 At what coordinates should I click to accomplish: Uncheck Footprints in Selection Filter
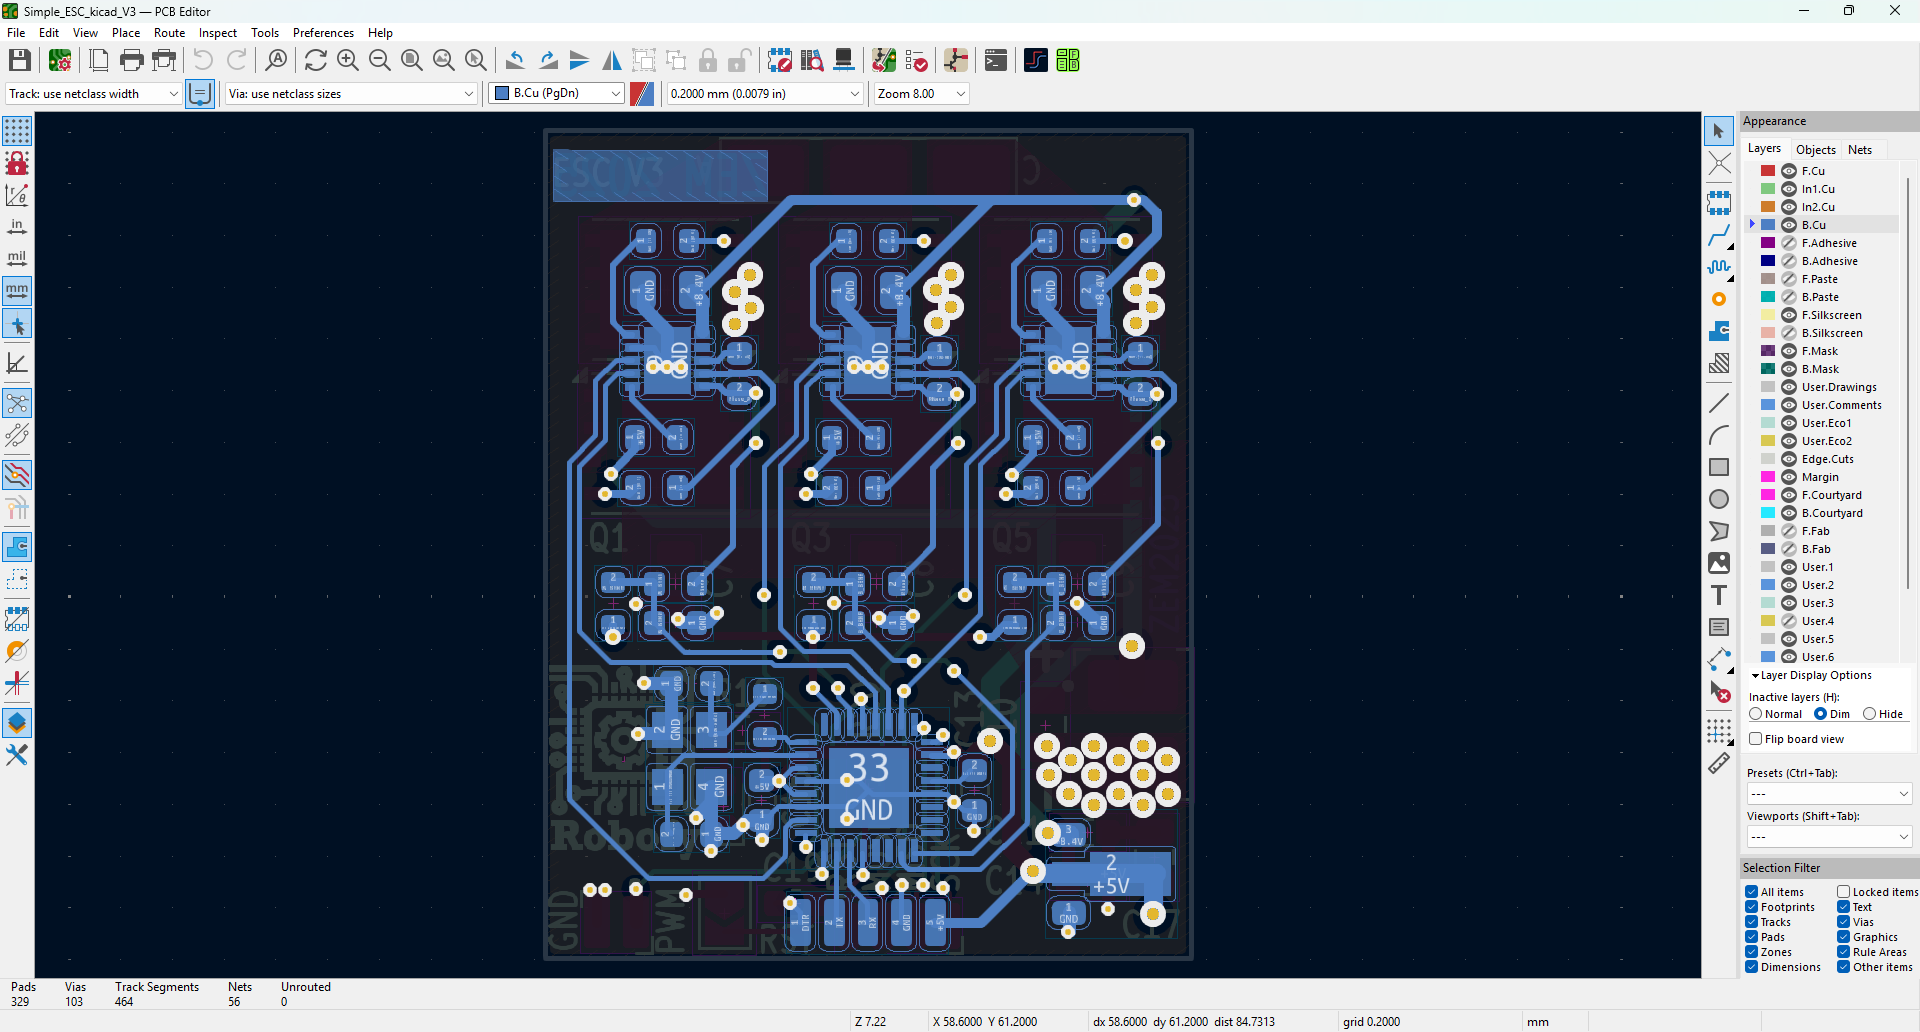point(1752,907)
